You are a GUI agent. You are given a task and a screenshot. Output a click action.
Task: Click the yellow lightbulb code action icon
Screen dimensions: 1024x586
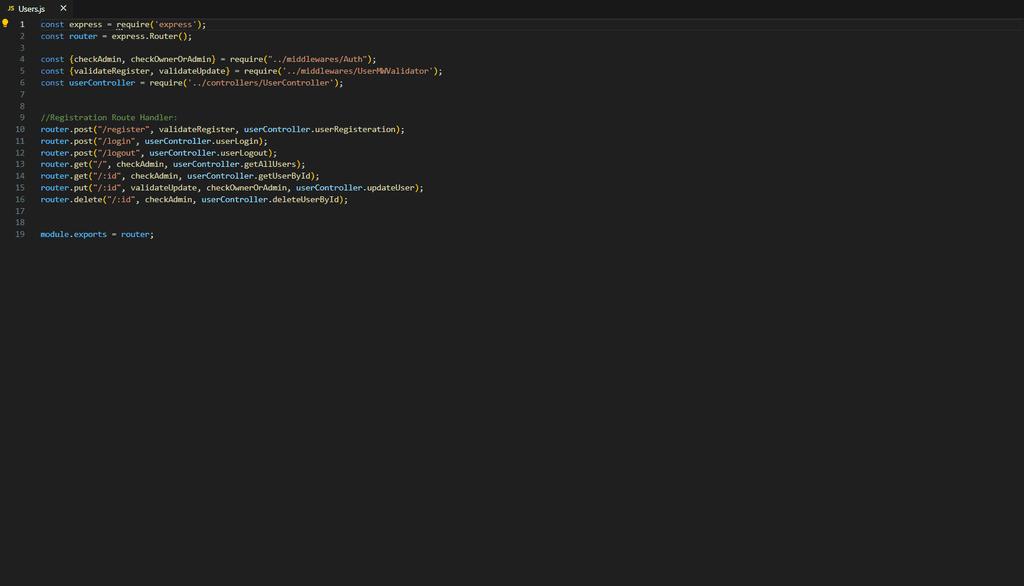(5, 23)
